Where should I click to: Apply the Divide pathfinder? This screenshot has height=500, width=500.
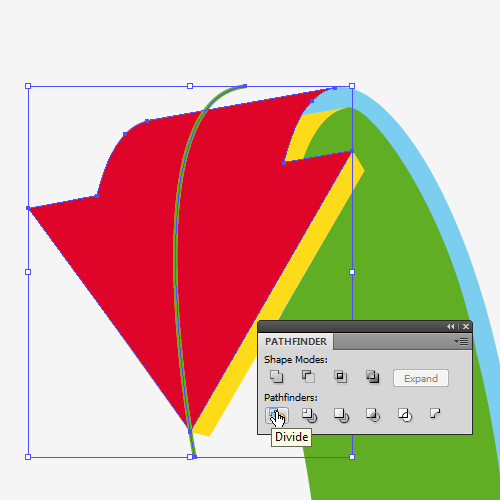(277, 415)
